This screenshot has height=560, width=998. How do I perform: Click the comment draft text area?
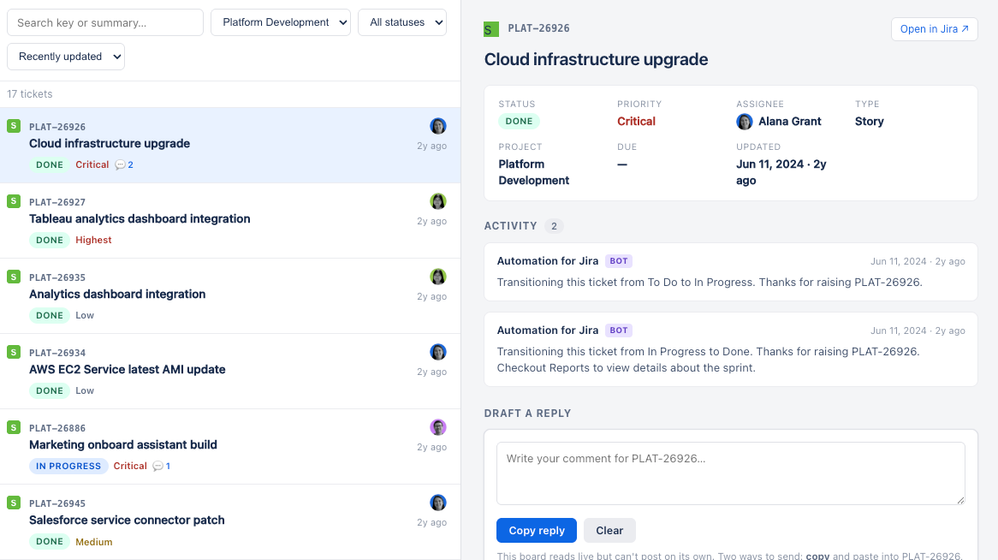[731, 473]
